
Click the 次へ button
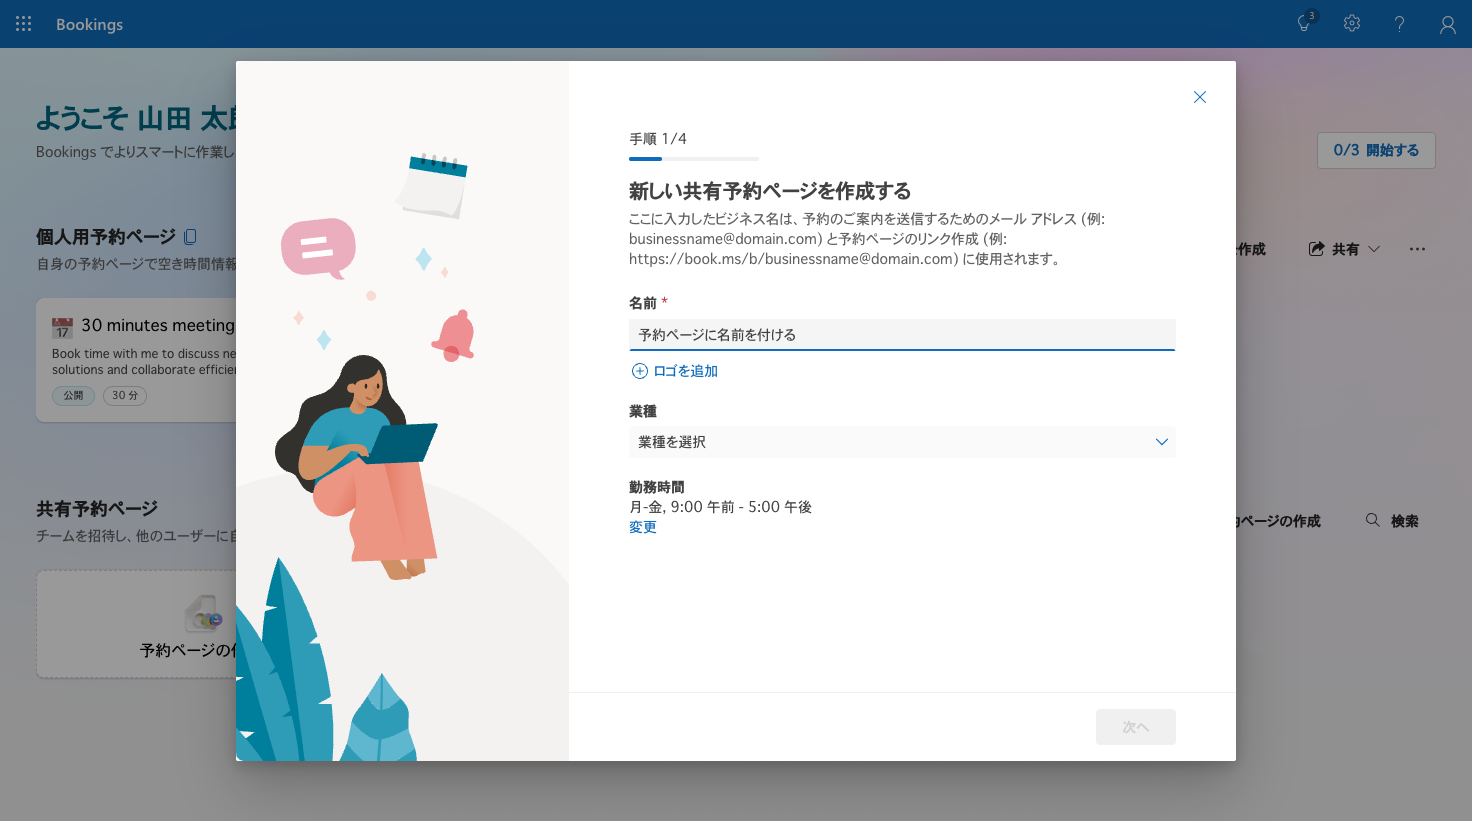pyautogui.click(x=1136, y=727)
